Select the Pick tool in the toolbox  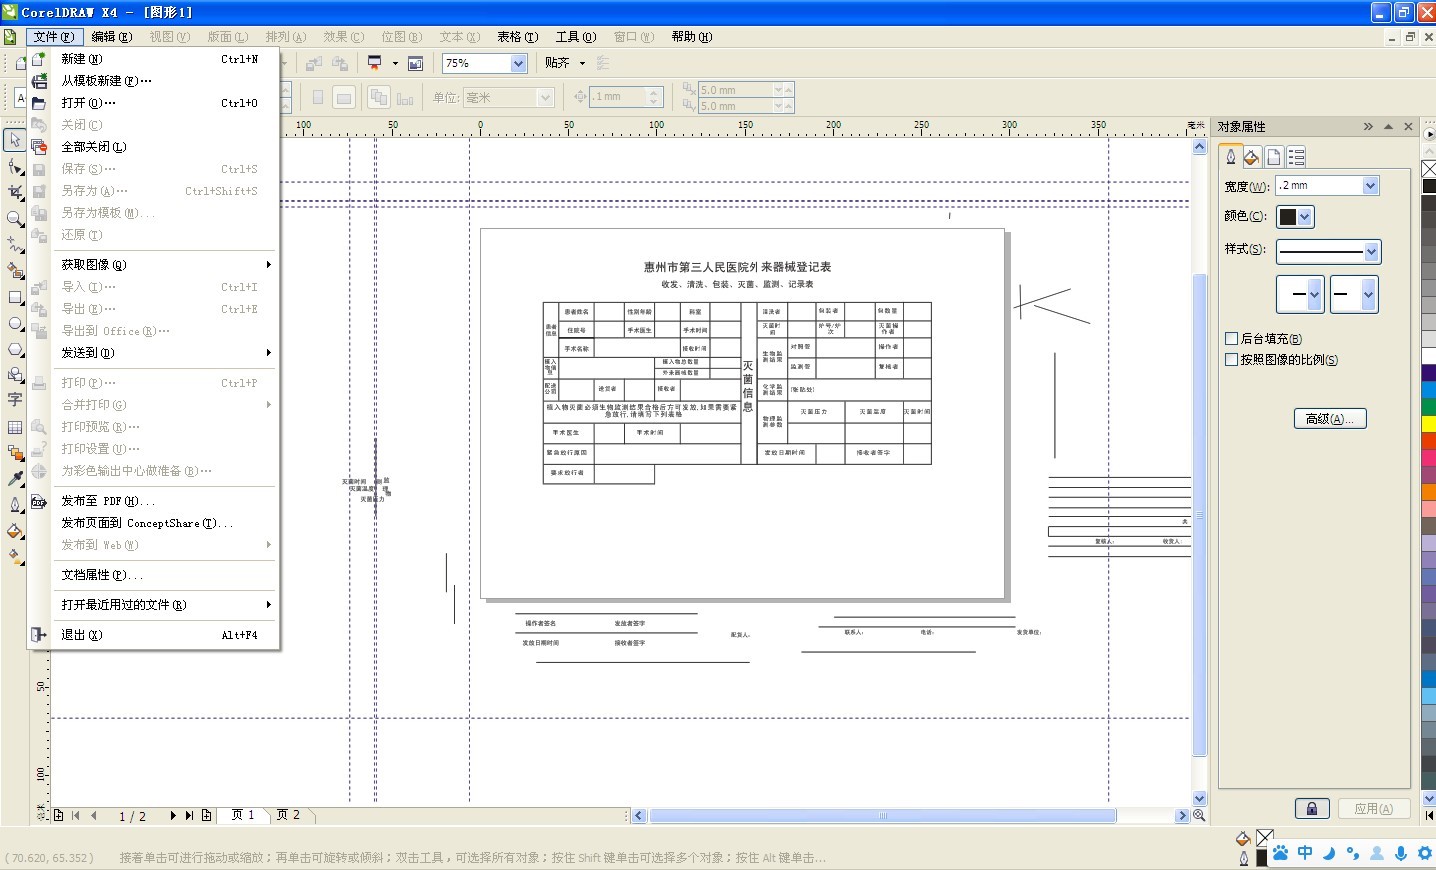point(15,140)
